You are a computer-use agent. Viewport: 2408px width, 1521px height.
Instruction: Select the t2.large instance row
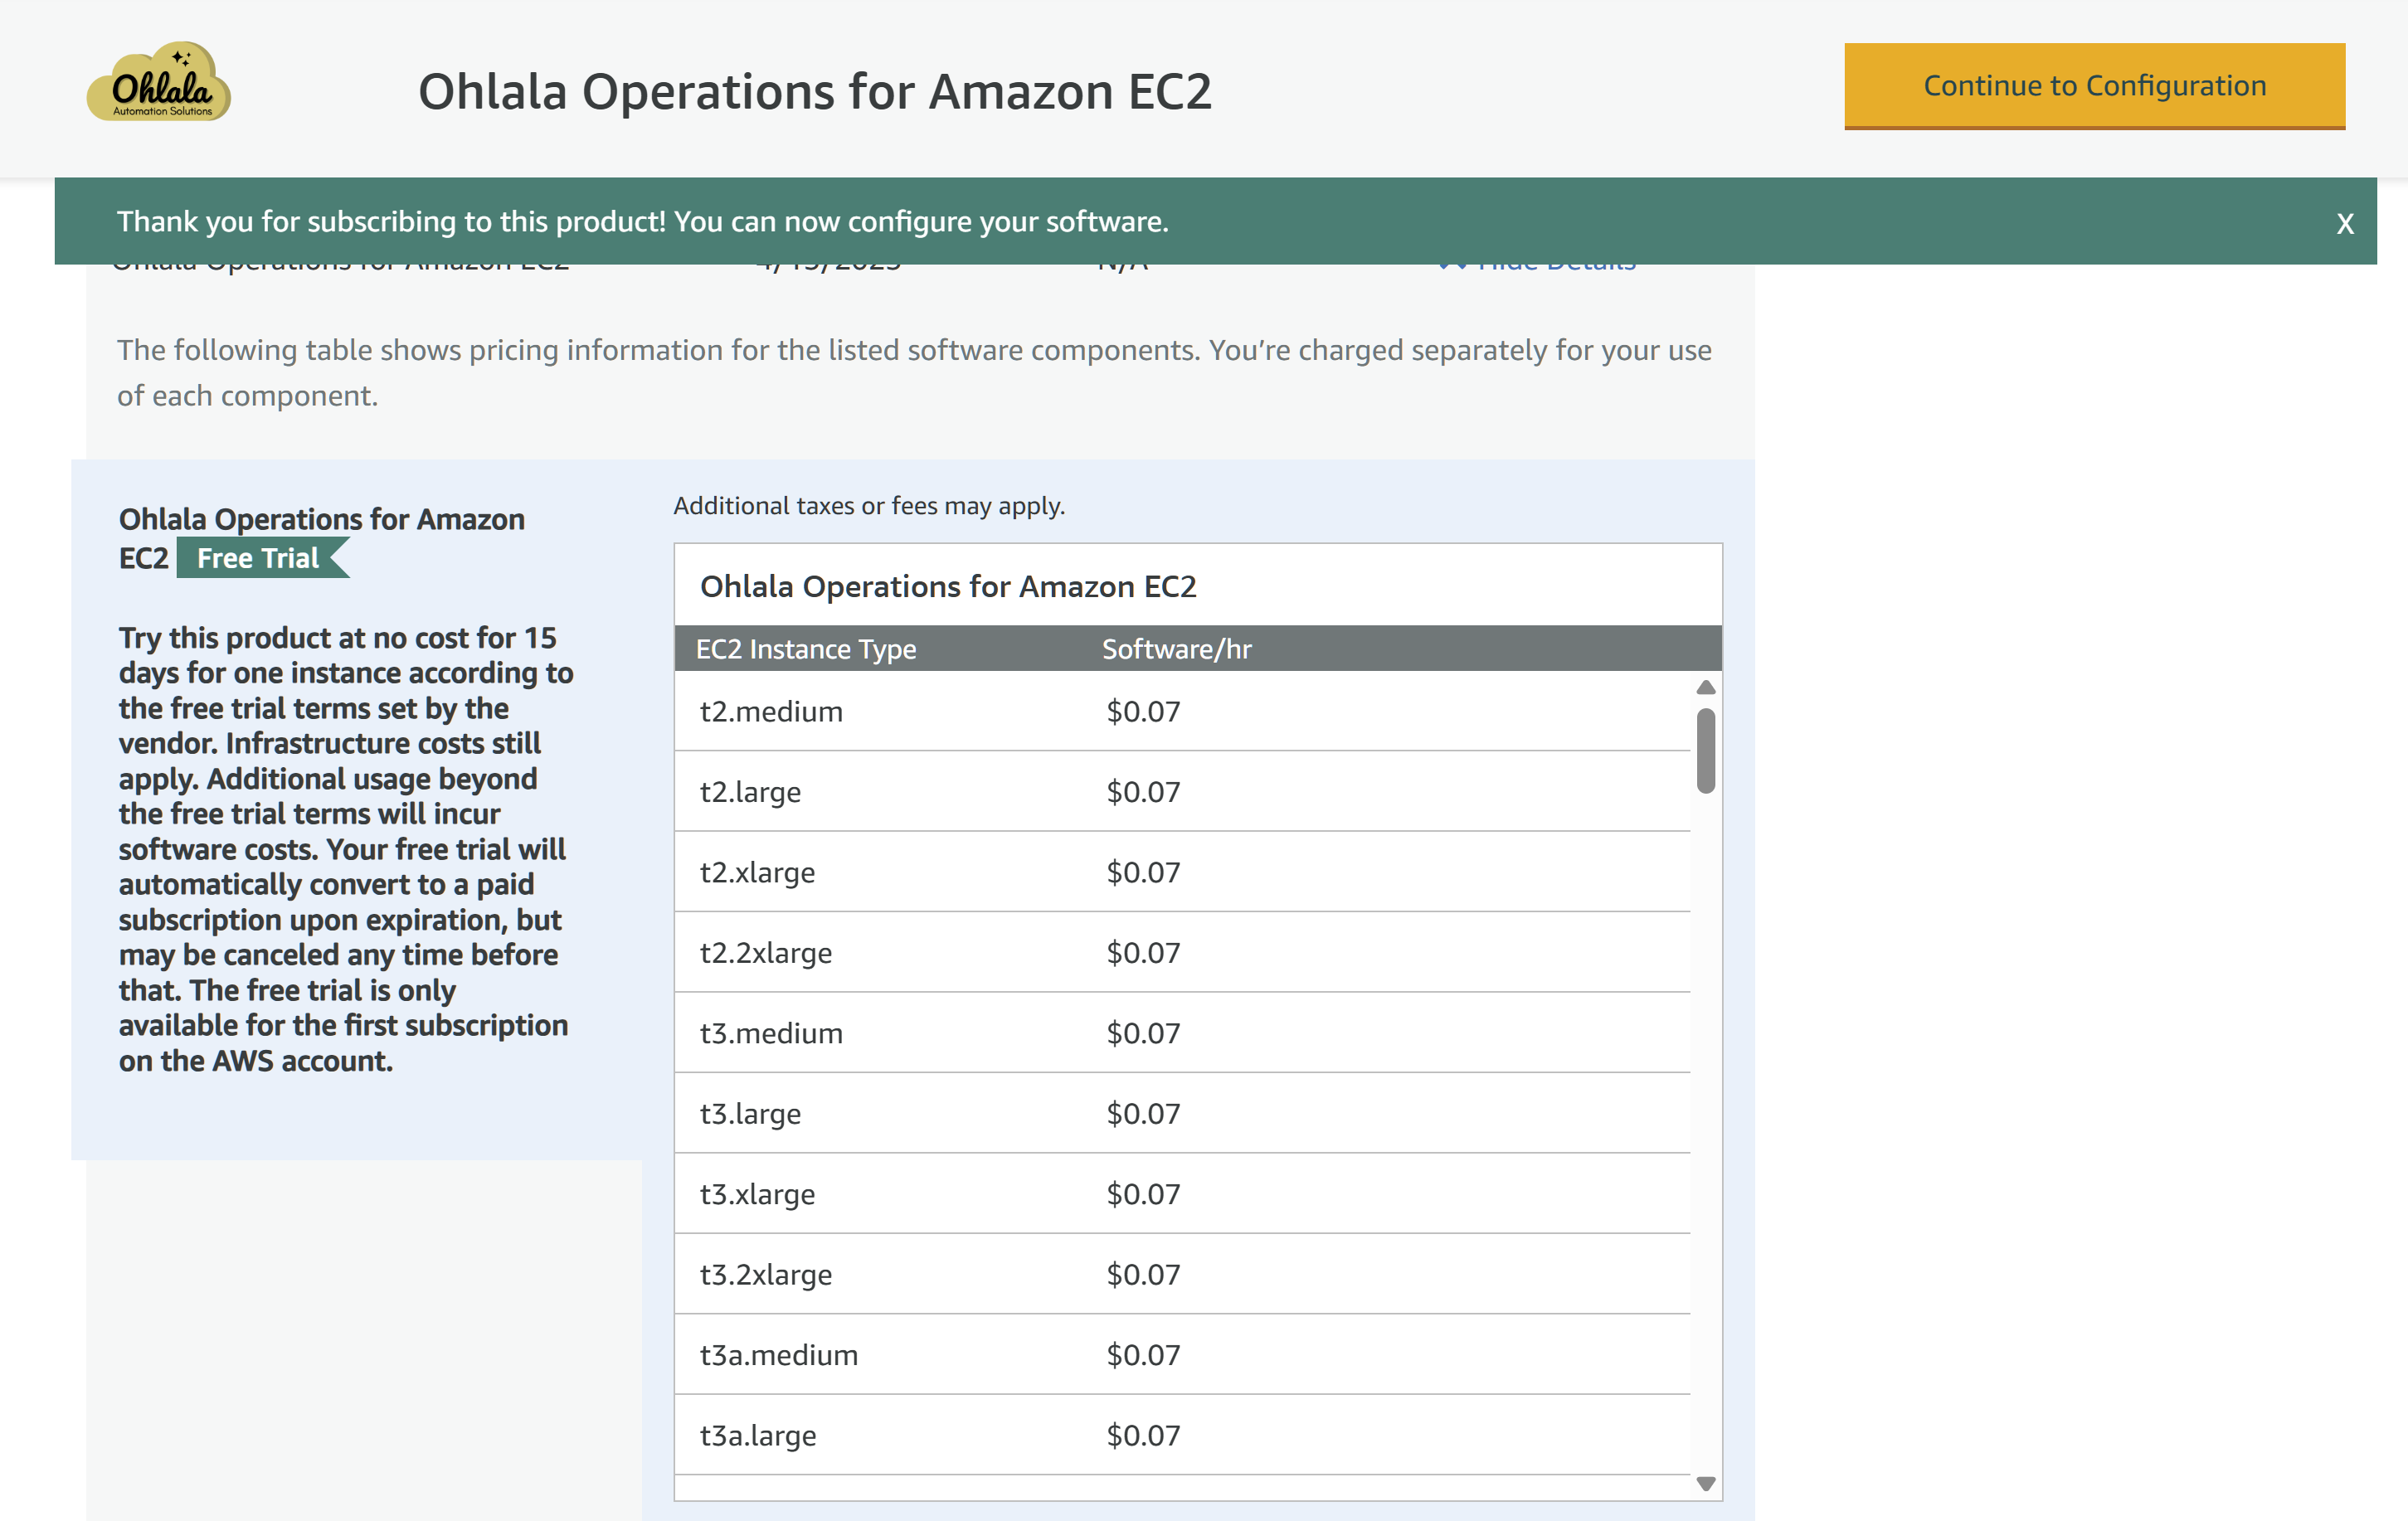[x=1182, y=791]
